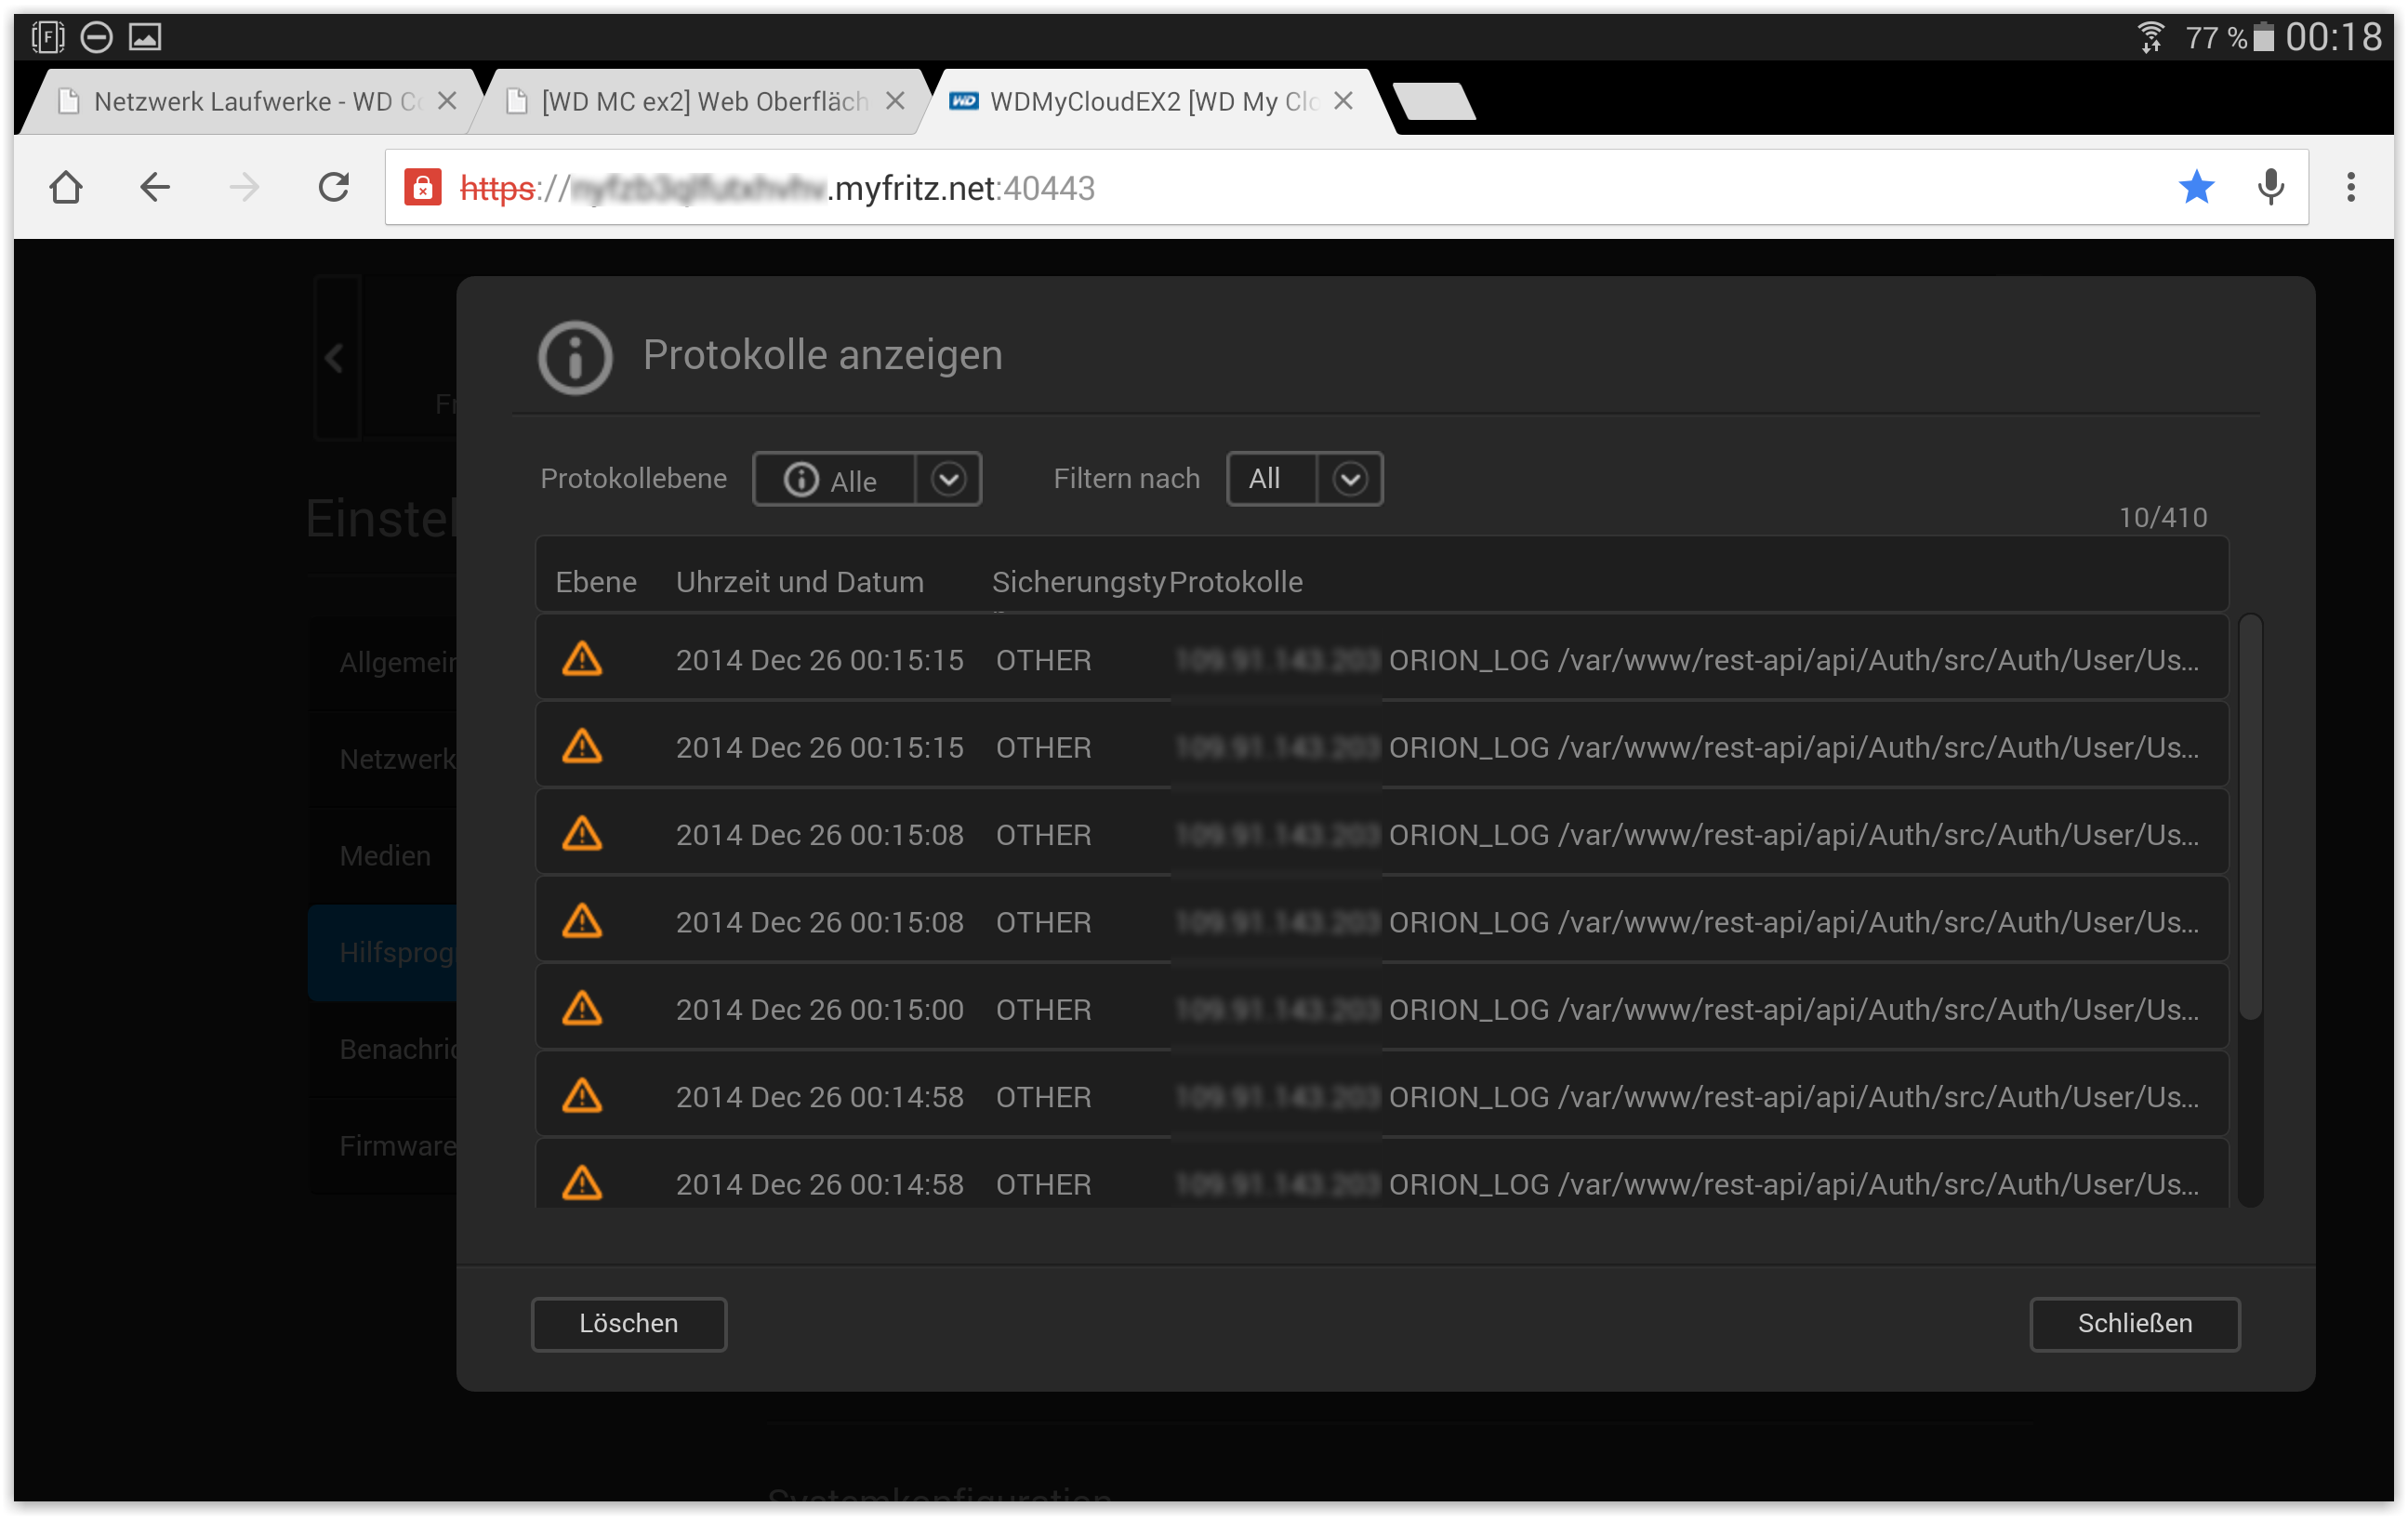Reload the page with refresh icon

pyautogui.click(x=334, y=188)
